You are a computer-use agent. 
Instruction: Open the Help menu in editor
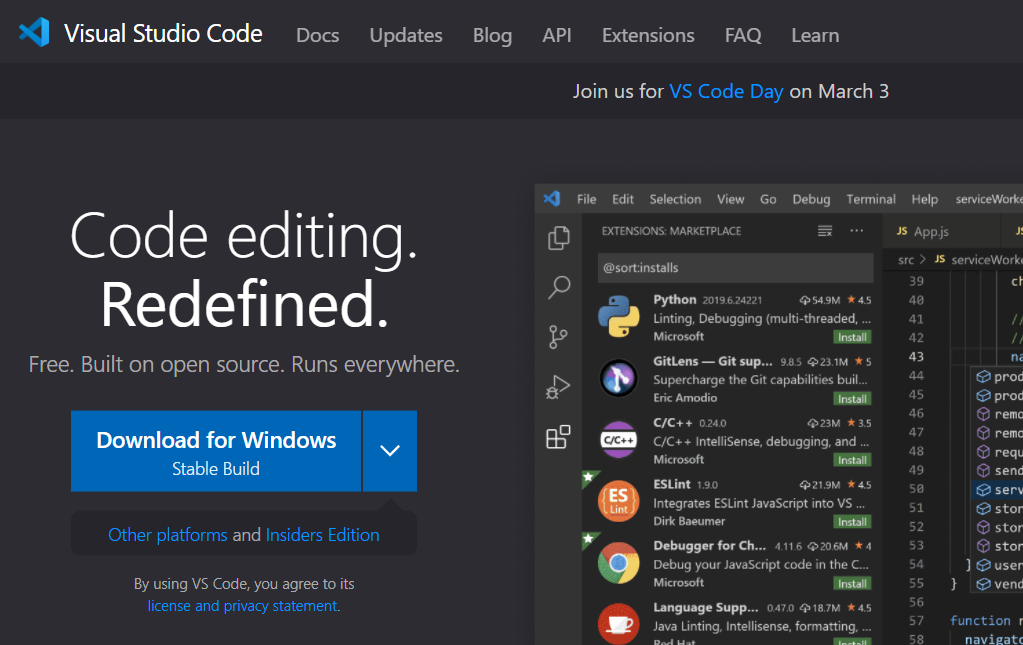(x=924, y=199)
